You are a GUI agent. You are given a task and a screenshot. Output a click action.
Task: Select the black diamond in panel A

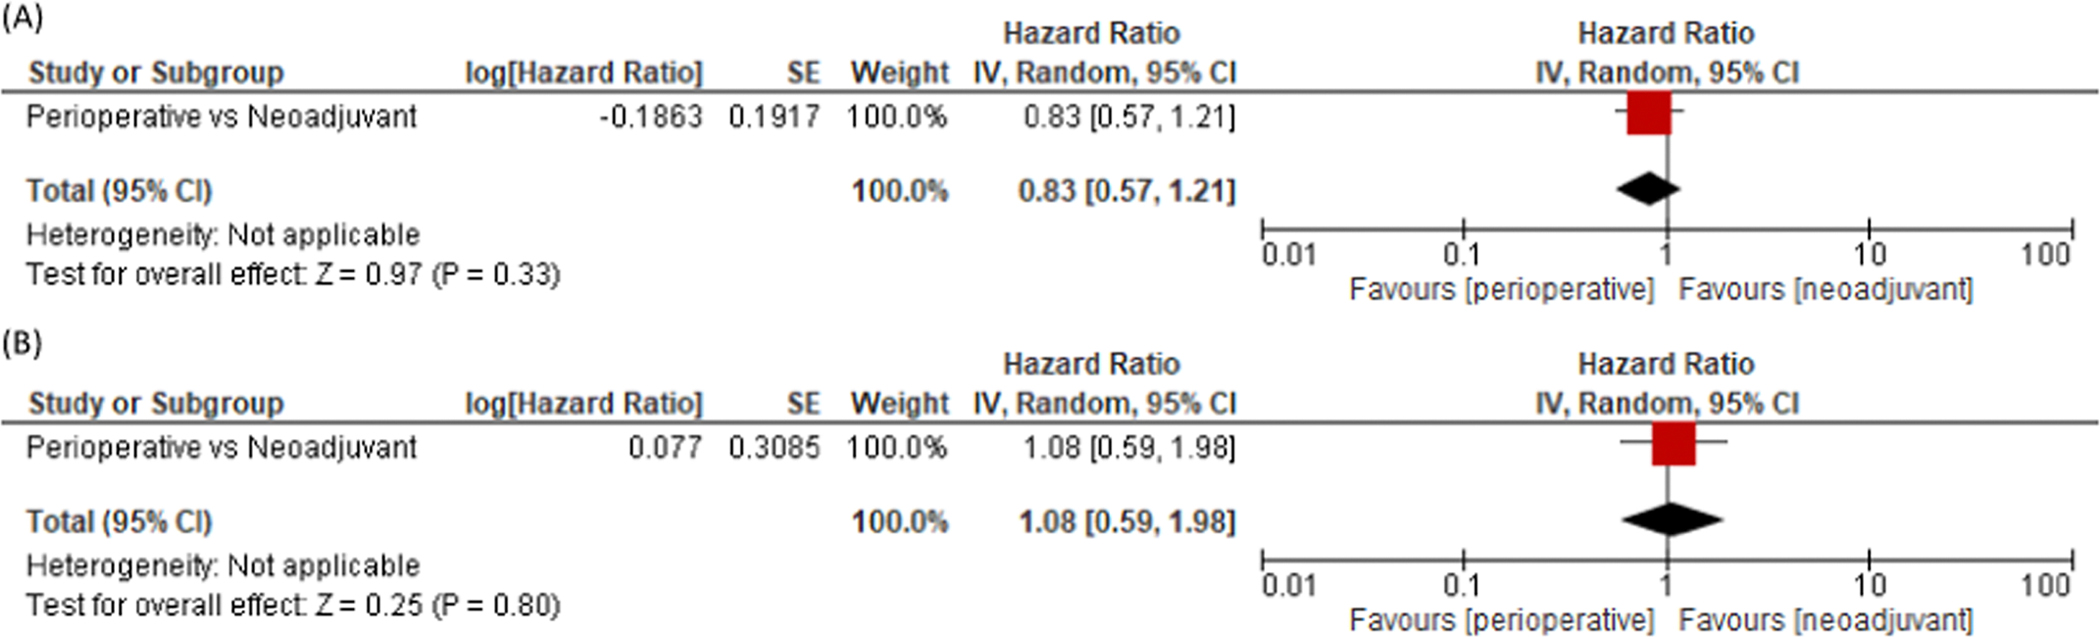click(x=1647, y=188)
